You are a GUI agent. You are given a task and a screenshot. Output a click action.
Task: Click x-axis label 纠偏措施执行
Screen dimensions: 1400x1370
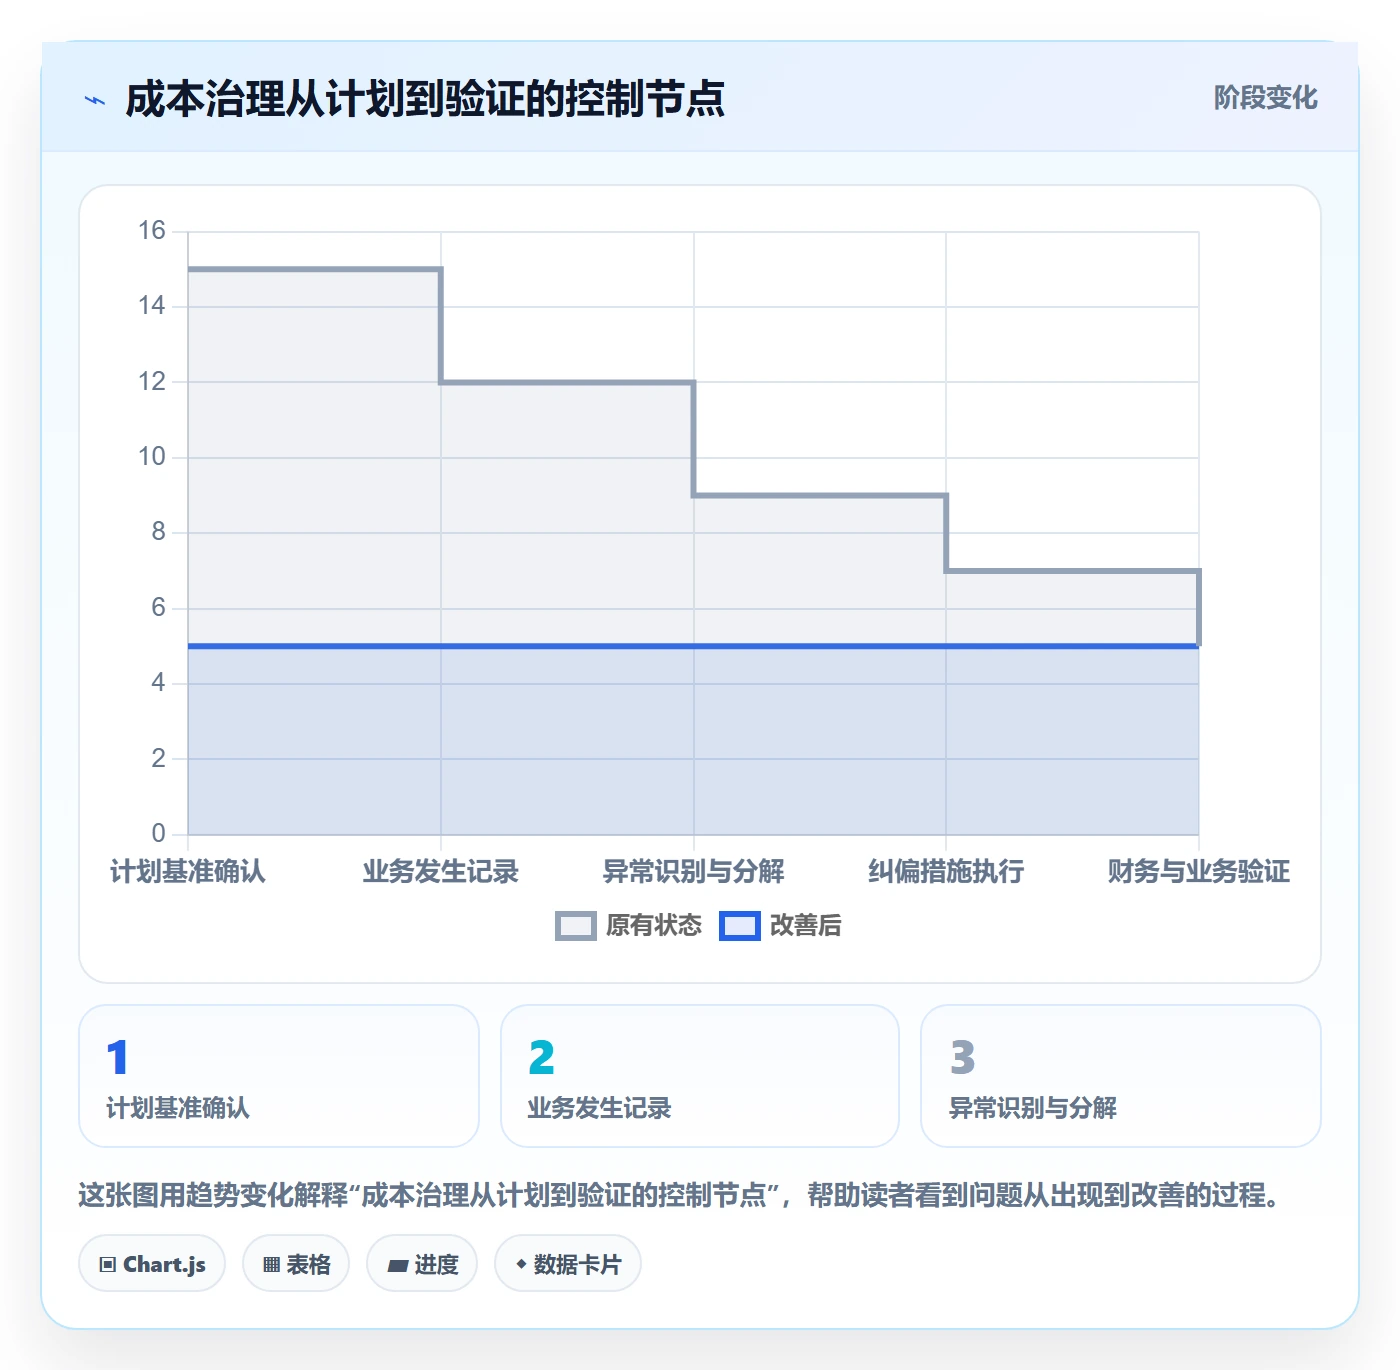coord(946,872)
